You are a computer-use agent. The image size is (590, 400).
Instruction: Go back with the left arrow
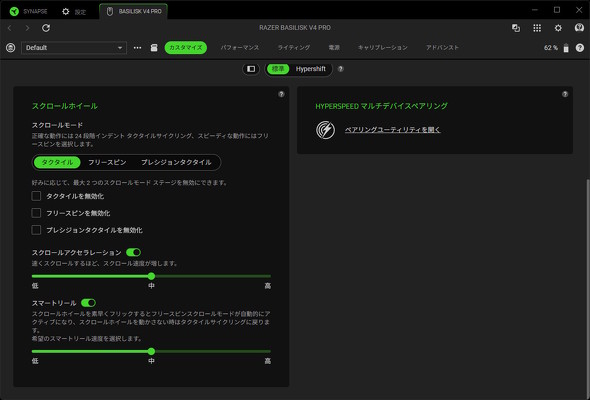tap(10, 28)
